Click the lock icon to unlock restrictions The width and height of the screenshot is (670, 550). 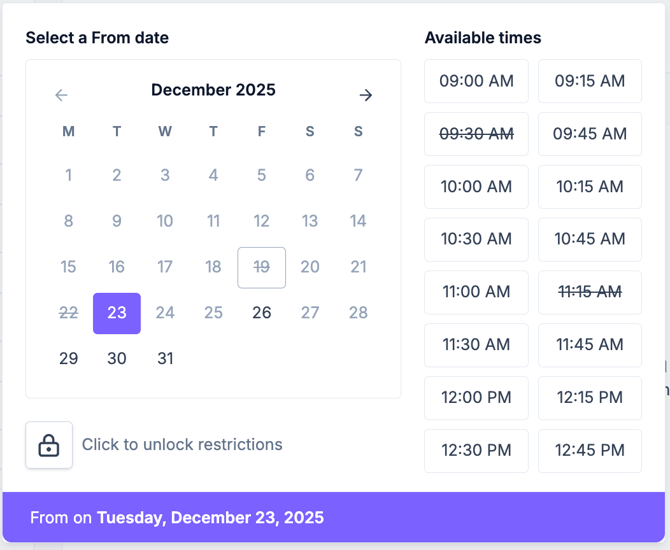(x=49, y=445)
